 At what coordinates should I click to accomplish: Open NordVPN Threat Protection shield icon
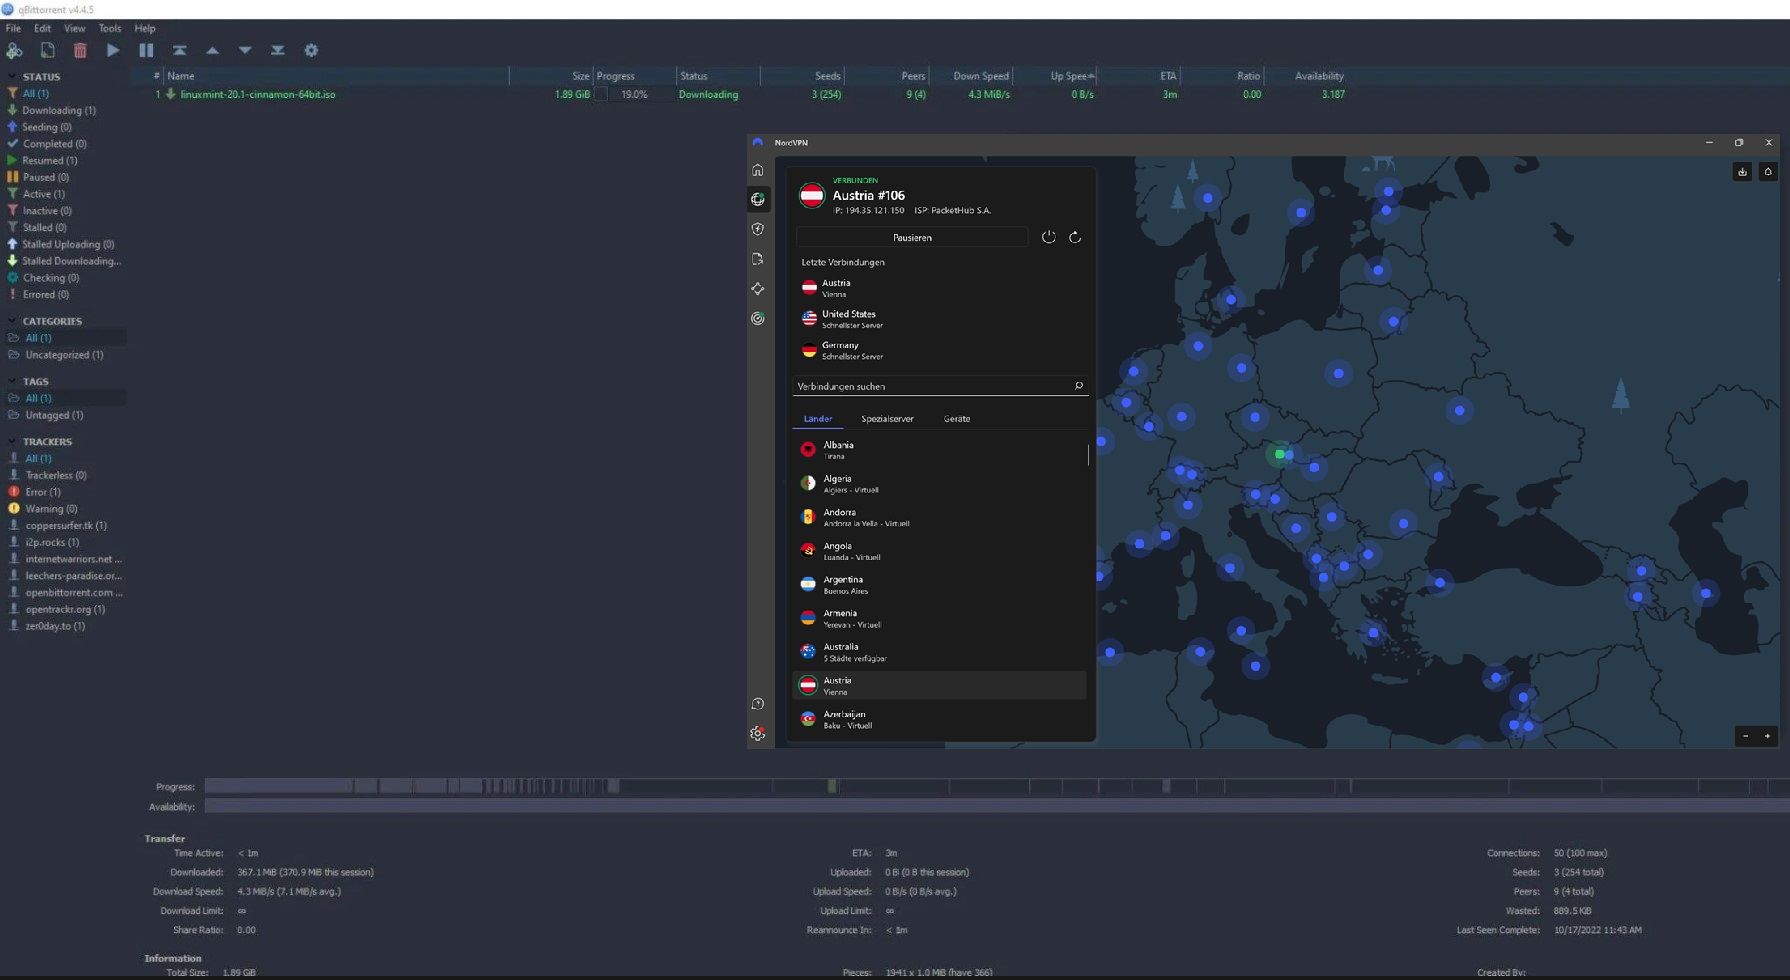(758, 229)
